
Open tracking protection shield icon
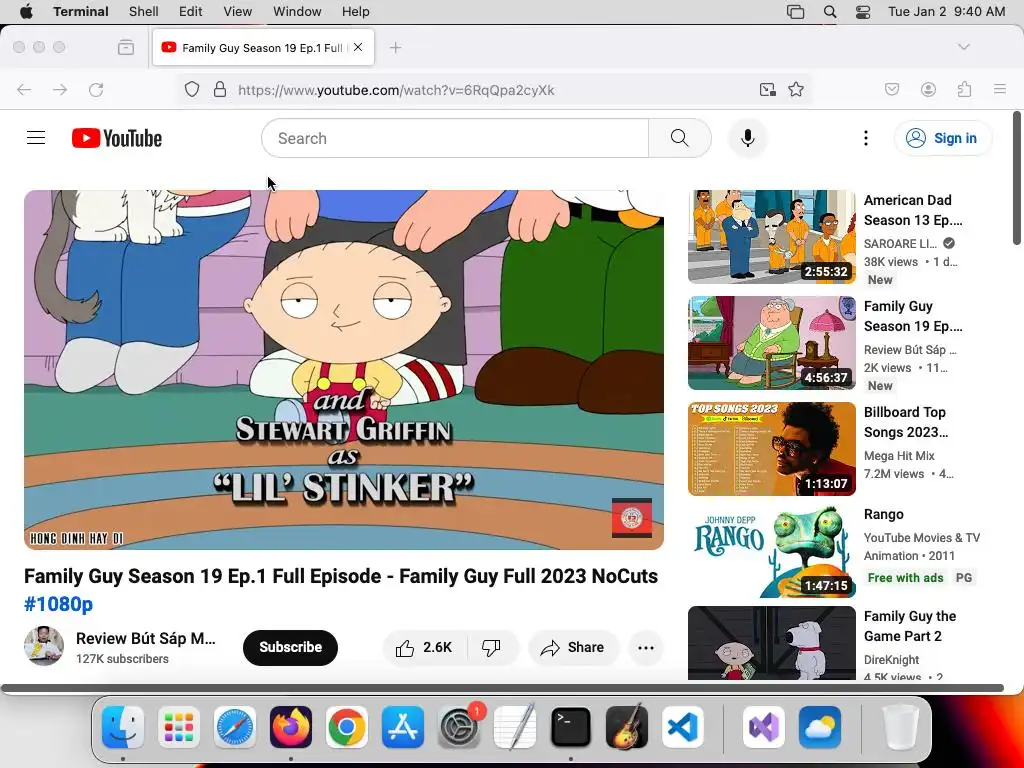pos(191,89)
